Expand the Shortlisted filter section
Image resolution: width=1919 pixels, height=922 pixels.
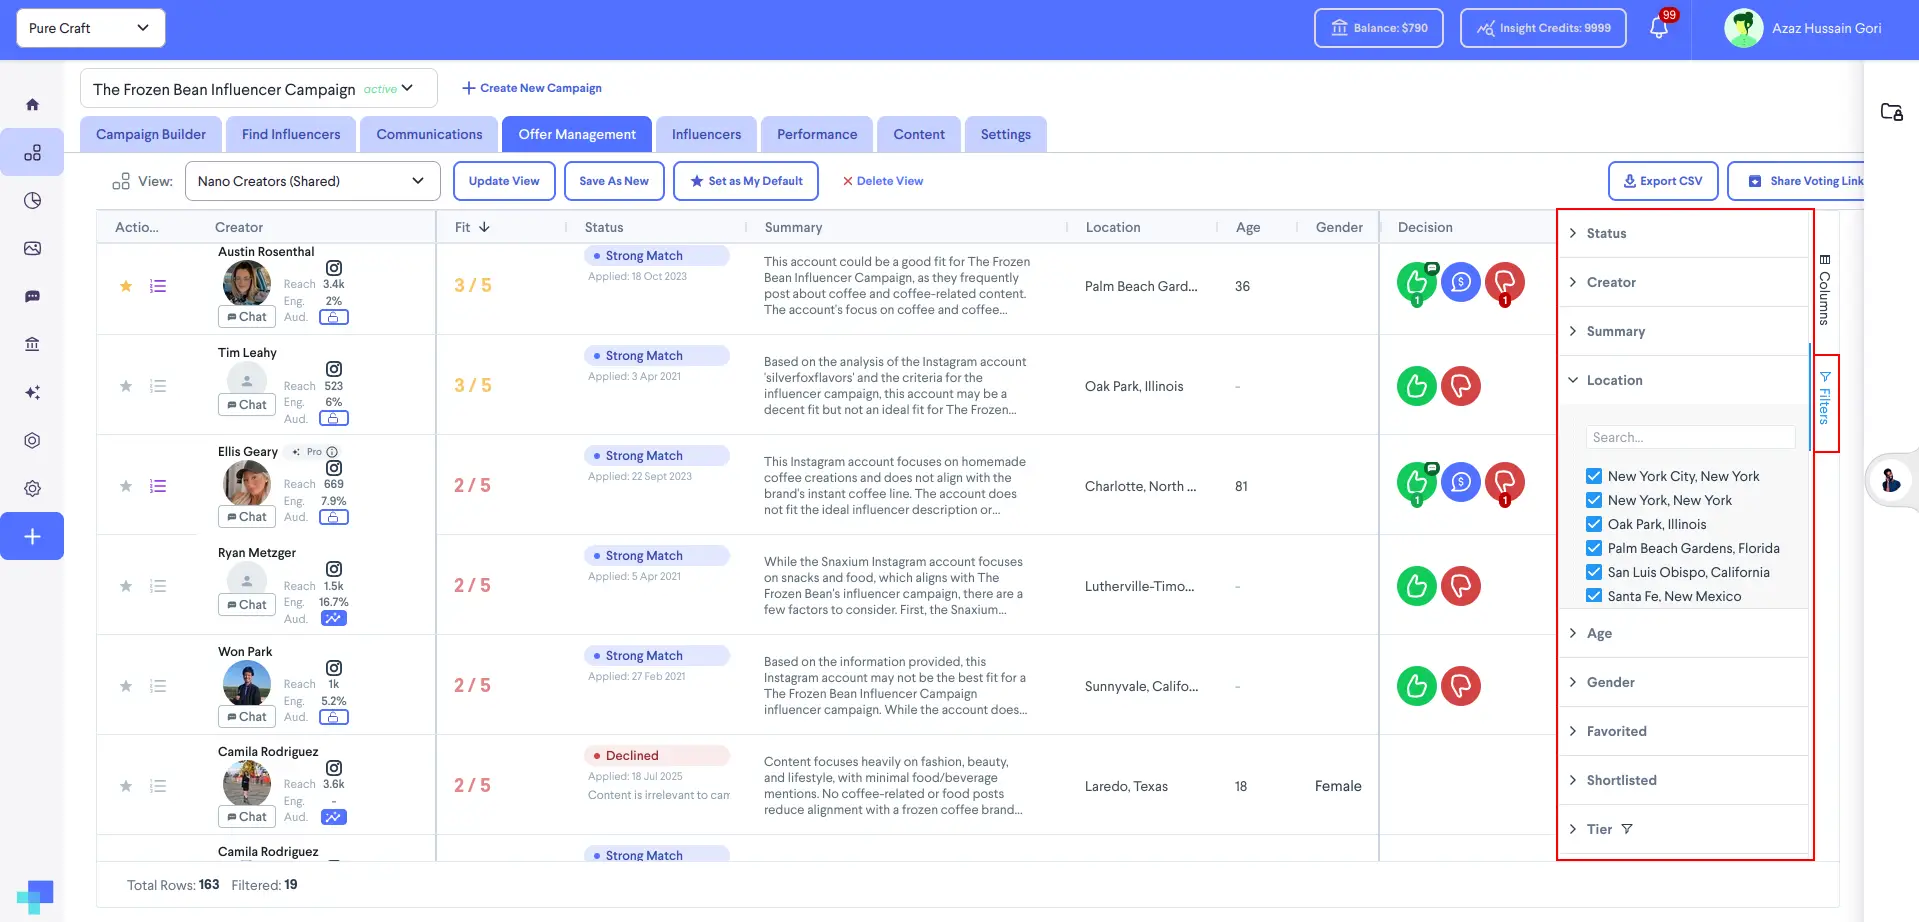1685,780
